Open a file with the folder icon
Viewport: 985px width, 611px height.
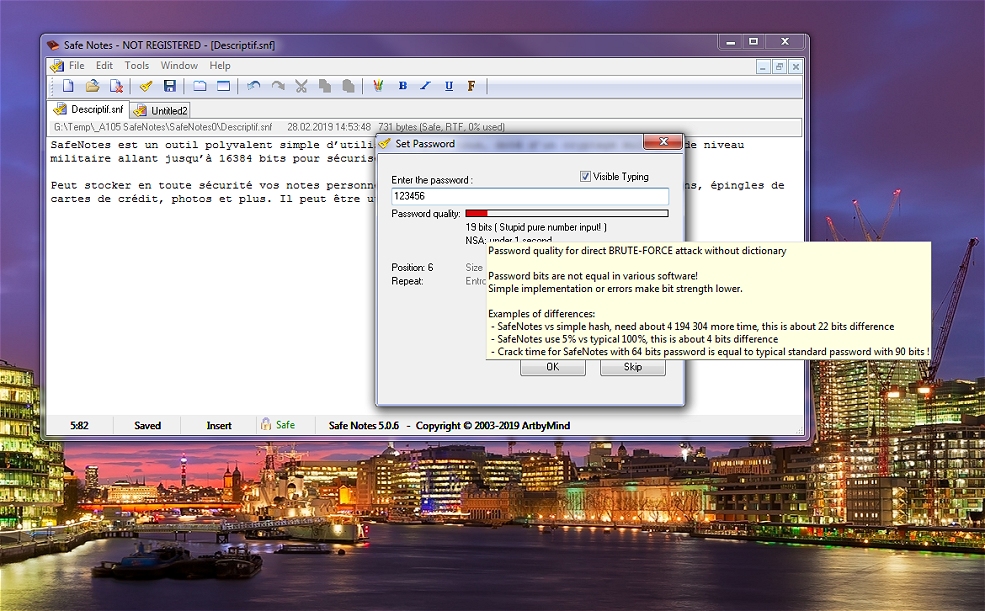point(92,86)
